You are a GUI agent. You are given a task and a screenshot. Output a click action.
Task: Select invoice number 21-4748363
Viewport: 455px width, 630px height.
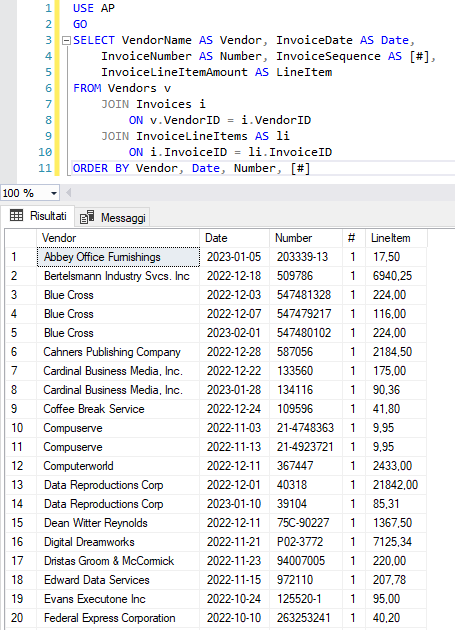coord(305,428)
